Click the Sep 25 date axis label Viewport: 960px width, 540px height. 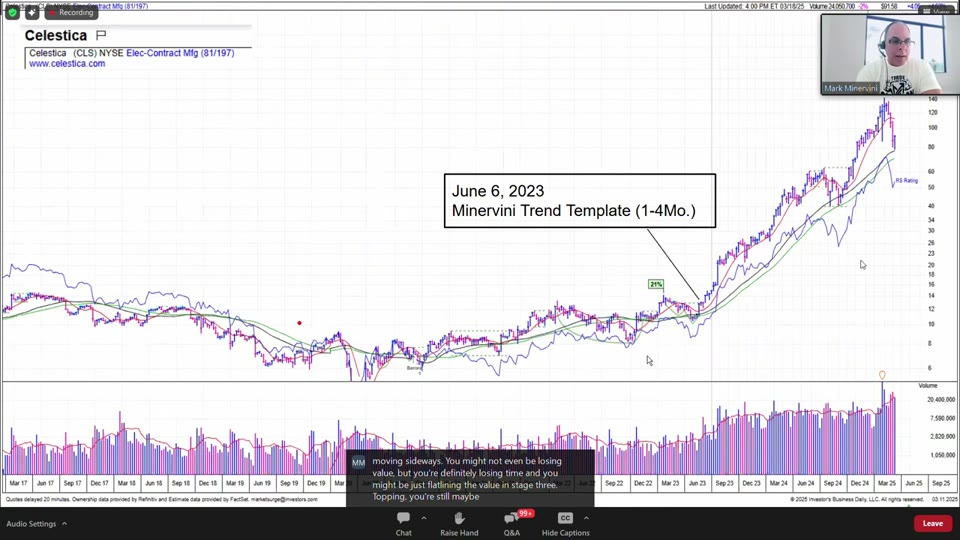pos(941,483)
